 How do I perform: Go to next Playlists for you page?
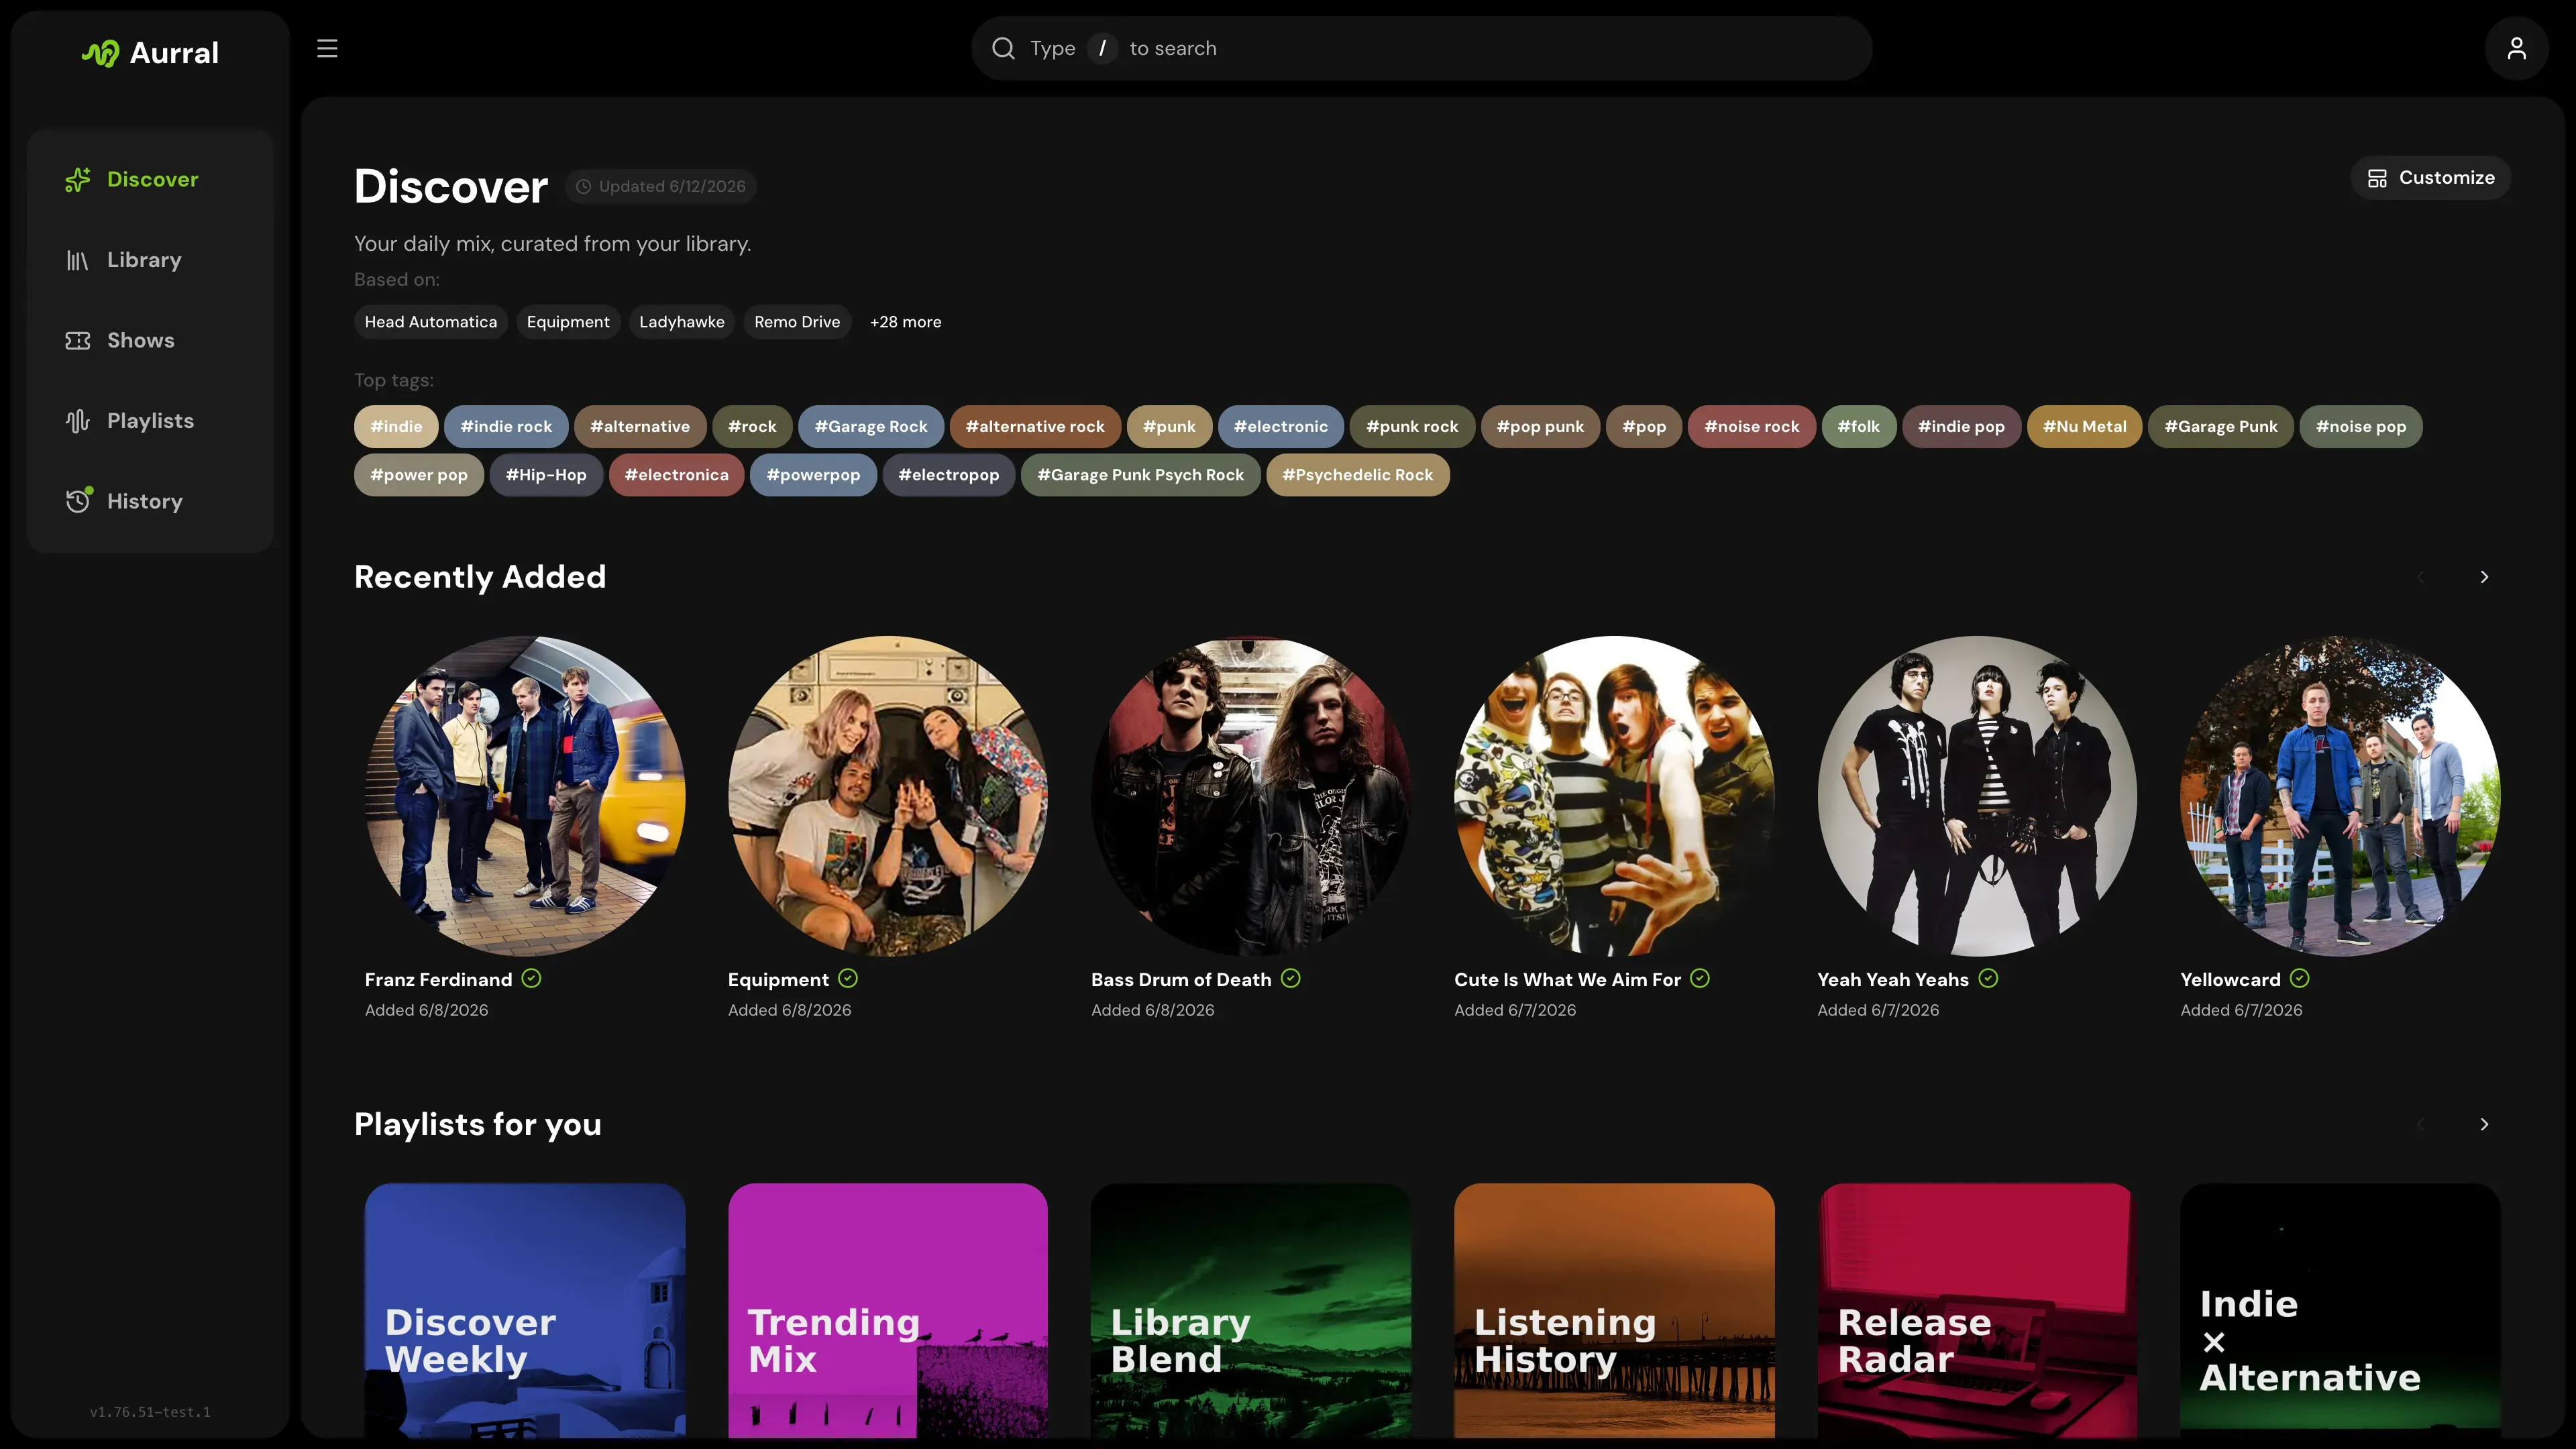tap(2484, 1124)
